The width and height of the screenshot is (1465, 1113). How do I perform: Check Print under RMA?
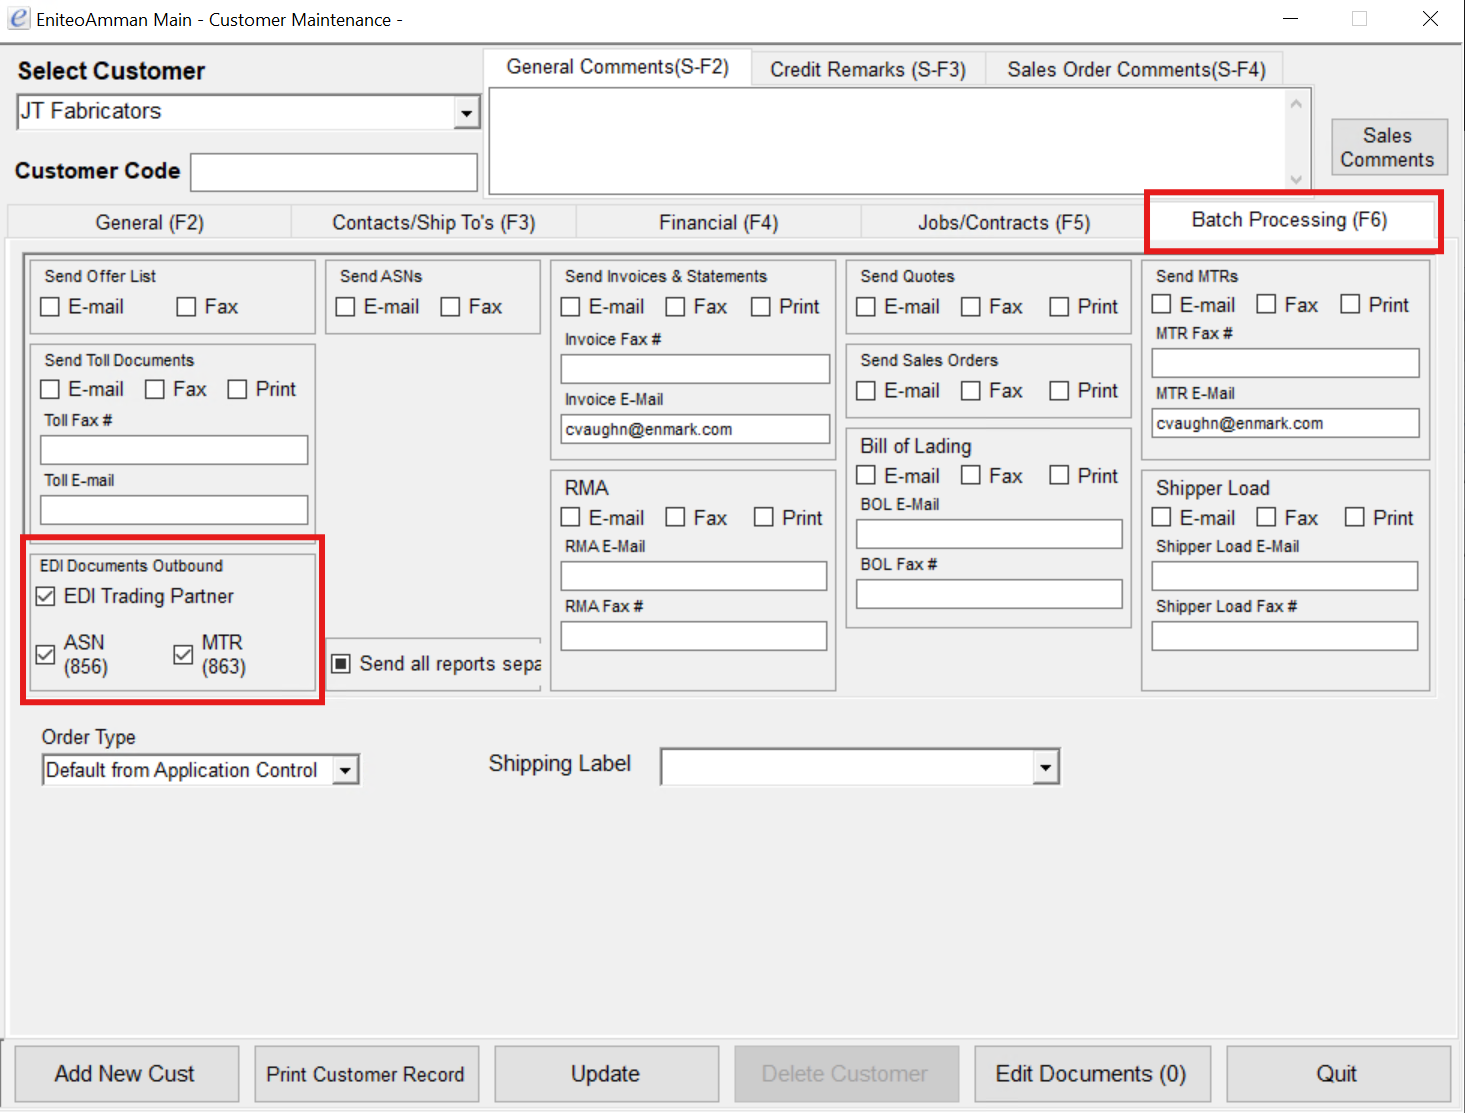(764, 517)
